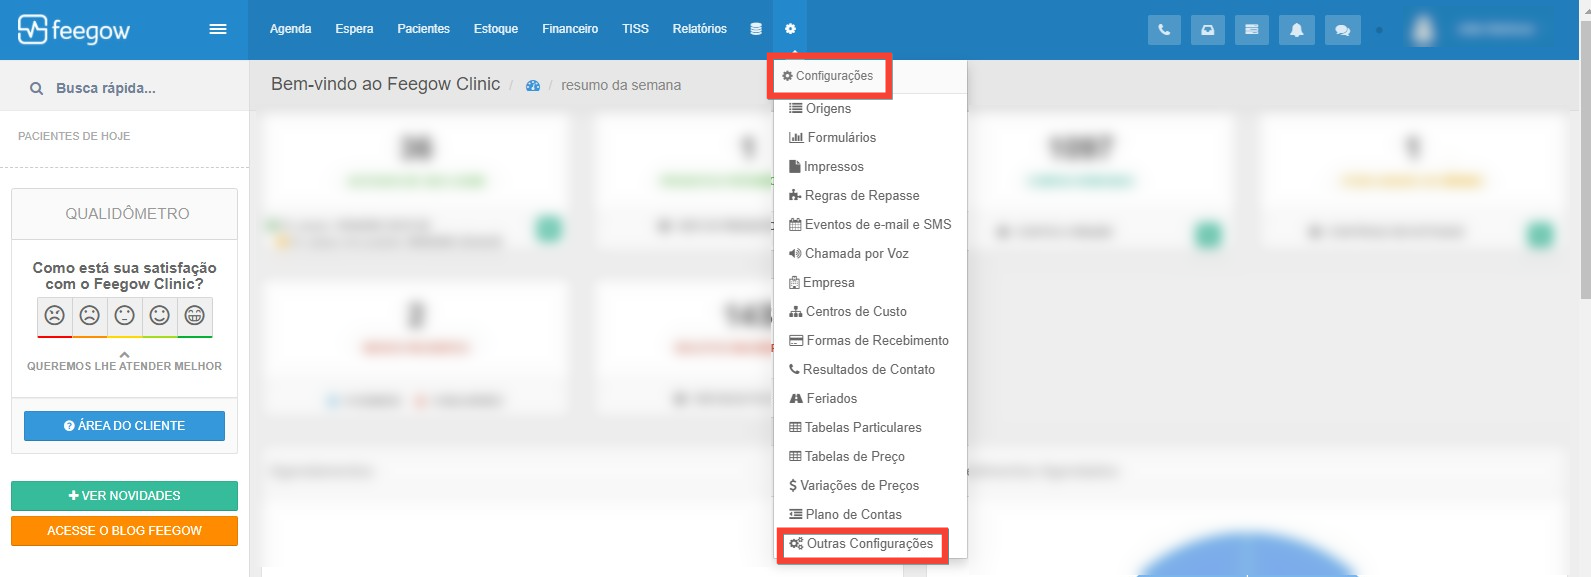Viewport: 1591px width, 577px height.
Task: Open the Pacientes menu
Action: tap(424, 29)
